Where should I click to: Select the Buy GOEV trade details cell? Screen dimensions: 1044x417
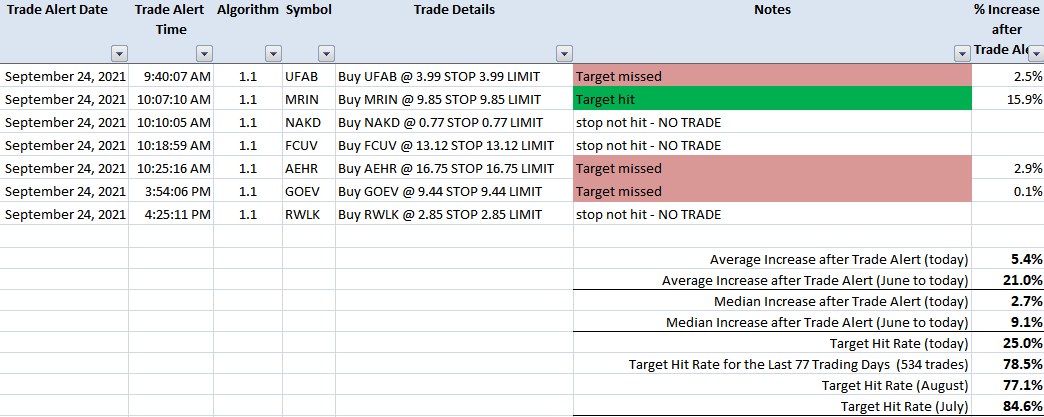[x=454, y=191]
